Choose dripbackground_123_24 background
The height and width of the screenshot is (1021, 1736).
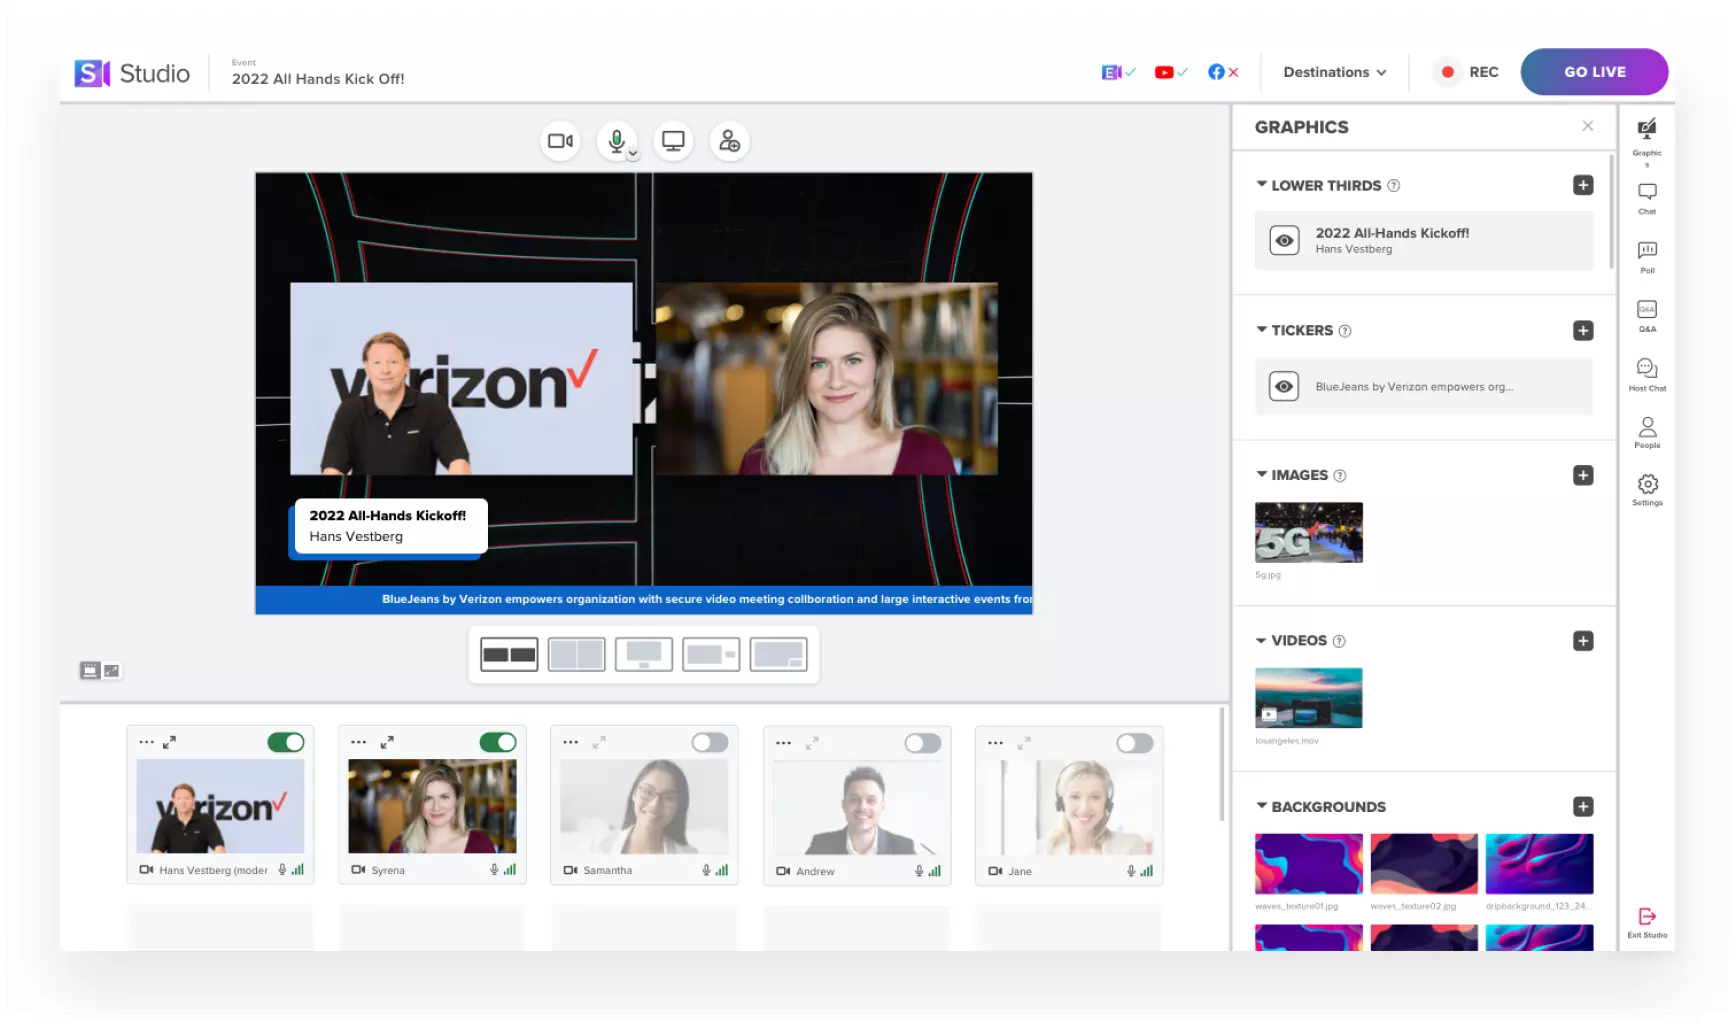(x=1539, y=864)
